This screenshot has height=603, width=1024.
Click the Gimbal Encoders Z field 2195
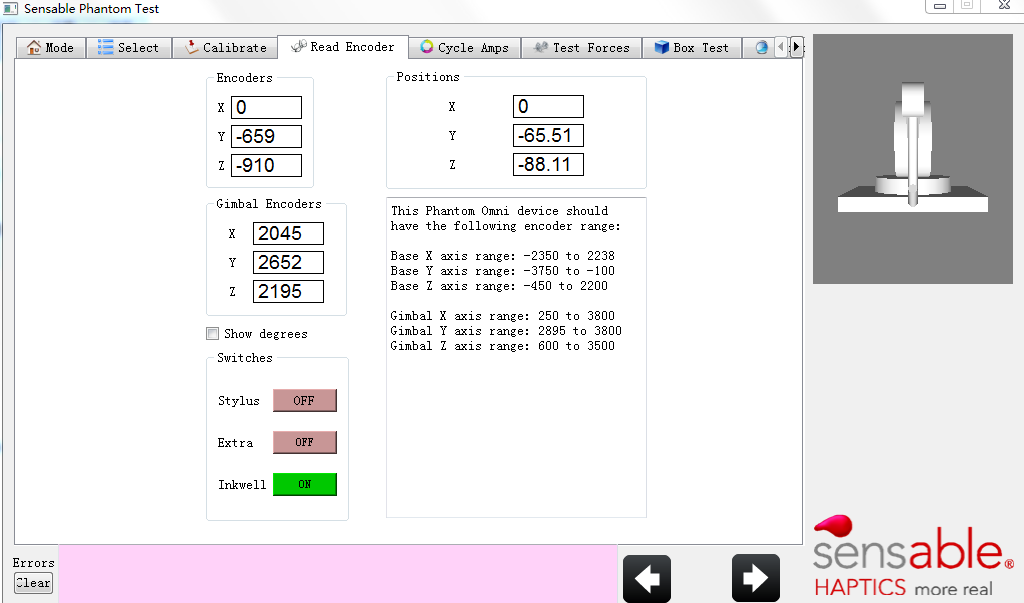pos(288,291)
